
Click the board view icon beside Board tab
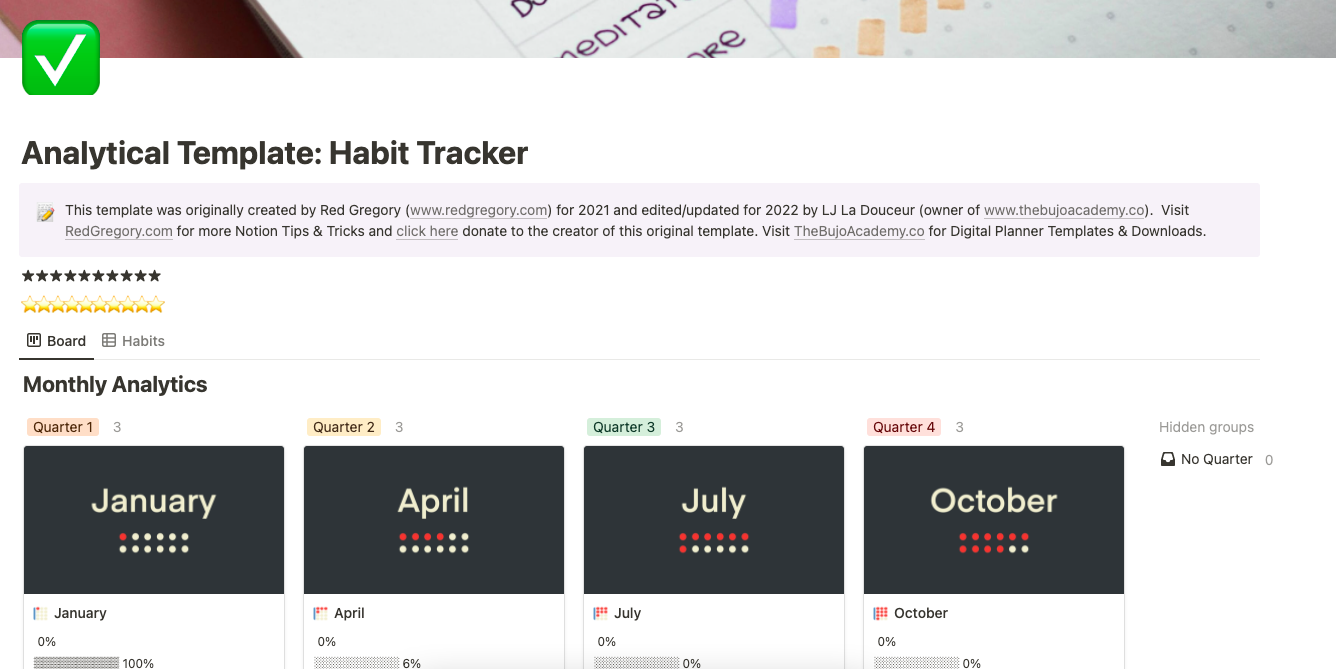tap(33, 340)
